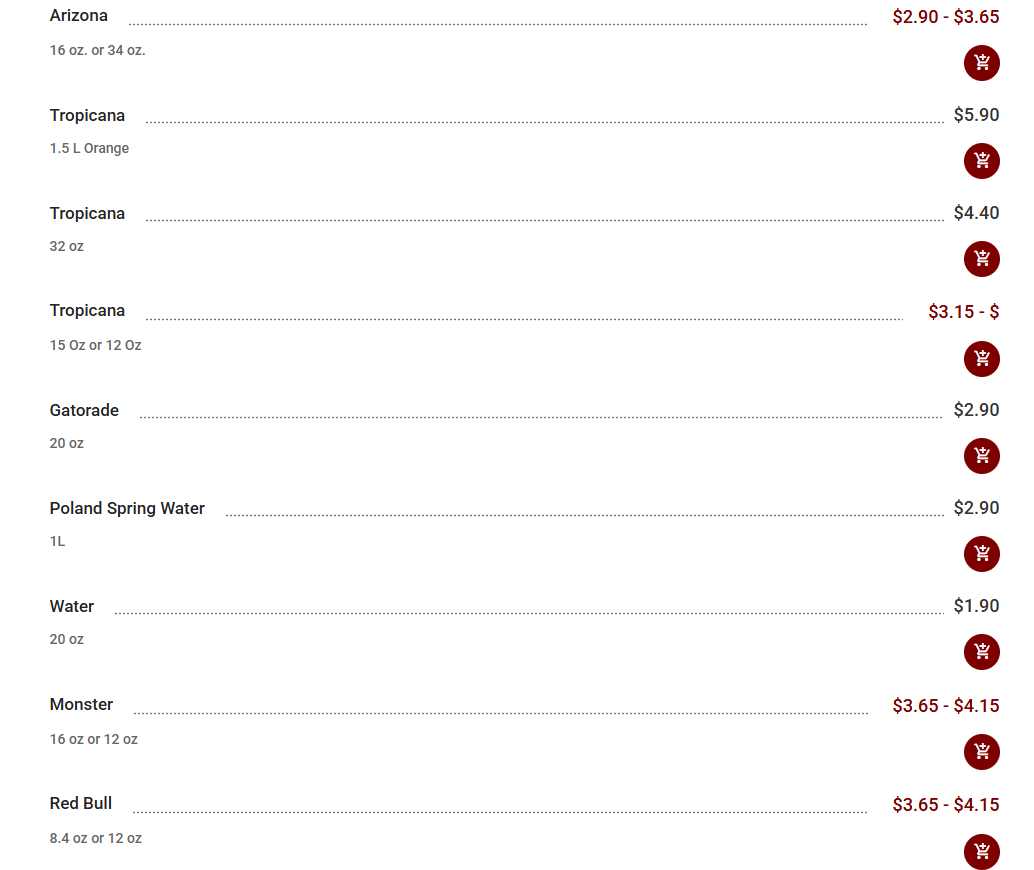Add Gatorade 20 oz to cart
This screenshot has height=870, width=1034.
[981, 456]
